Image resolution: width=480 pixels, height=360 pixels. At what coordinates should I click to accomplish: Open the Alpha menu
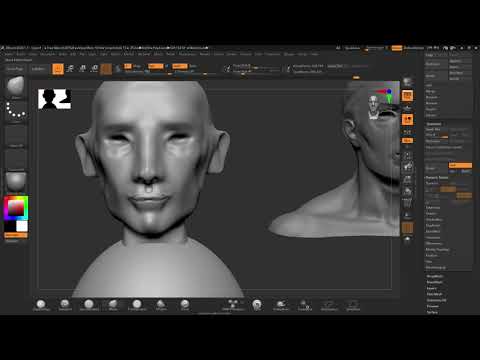(9, 54)
